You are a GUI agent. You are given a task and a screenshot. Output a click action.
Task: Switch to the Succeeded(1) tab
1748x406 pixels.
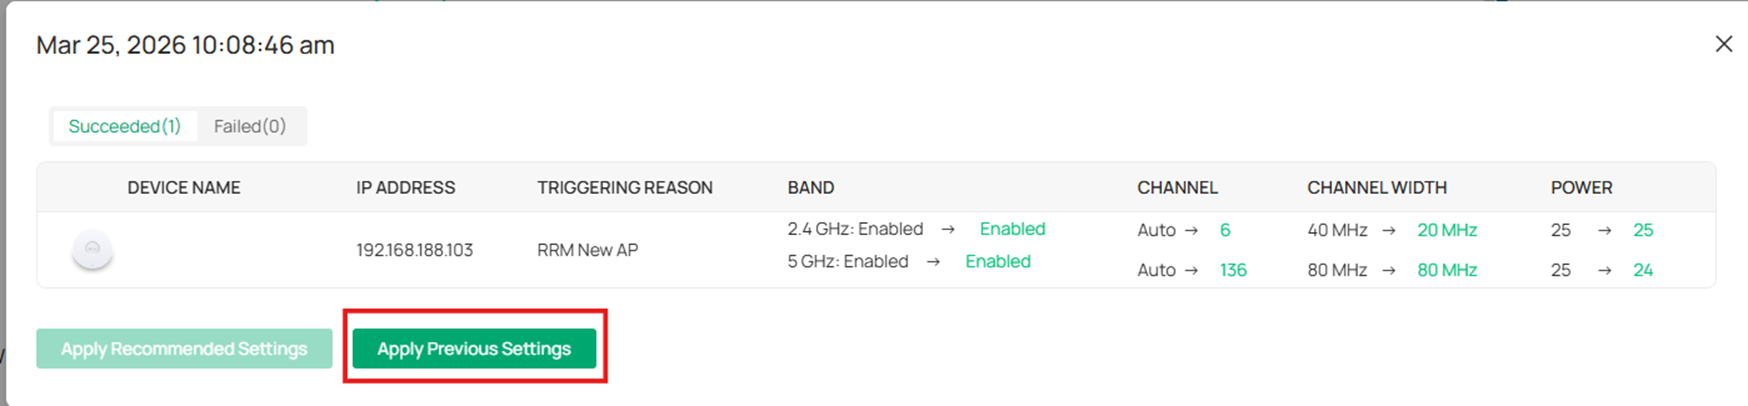[x=124, y=126]
